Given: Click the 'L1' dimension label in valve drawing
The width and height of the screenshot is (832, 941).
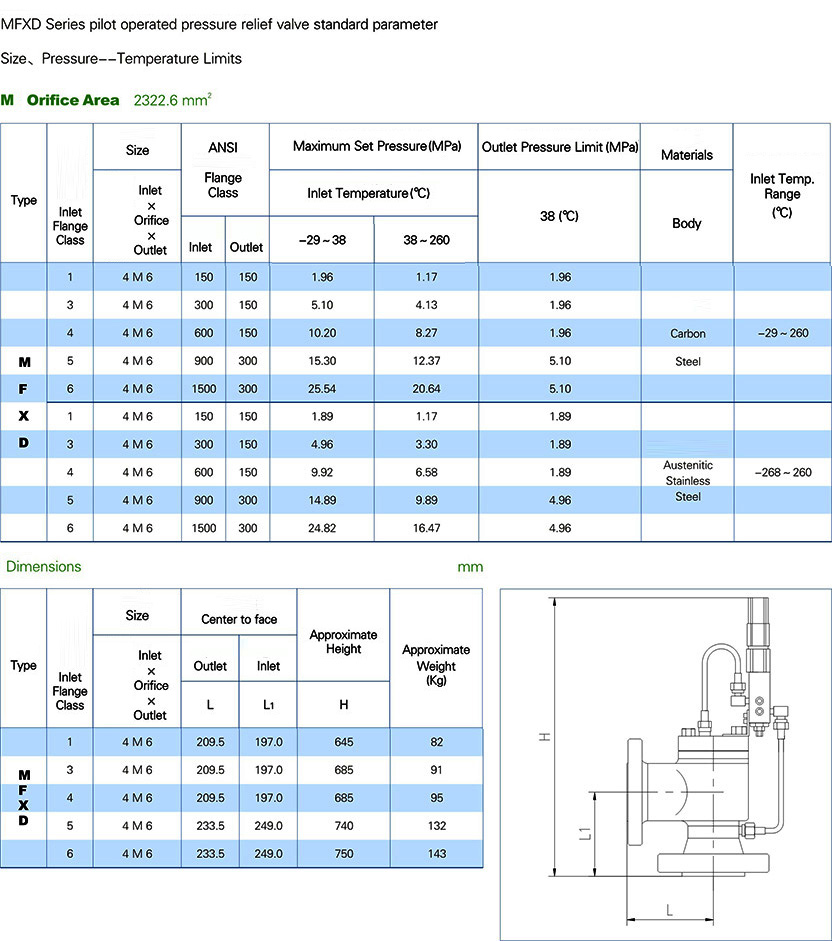Looking at the screenshot, I should coord(585,834).
